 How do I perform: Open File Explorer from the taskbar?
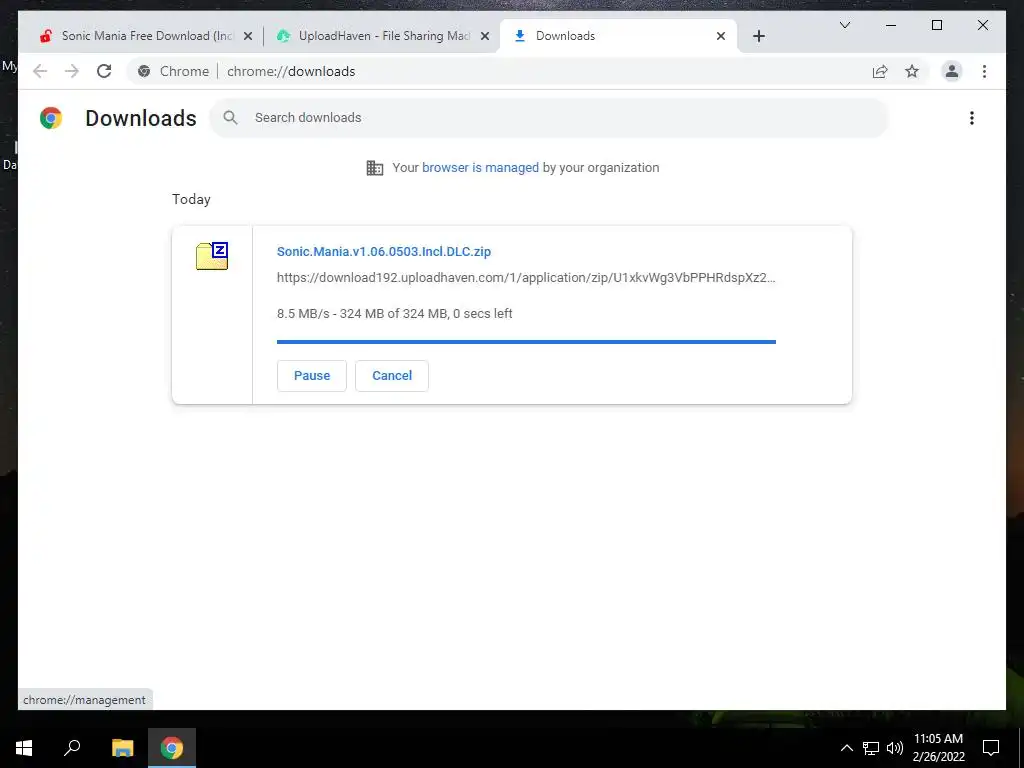(122, 748)
